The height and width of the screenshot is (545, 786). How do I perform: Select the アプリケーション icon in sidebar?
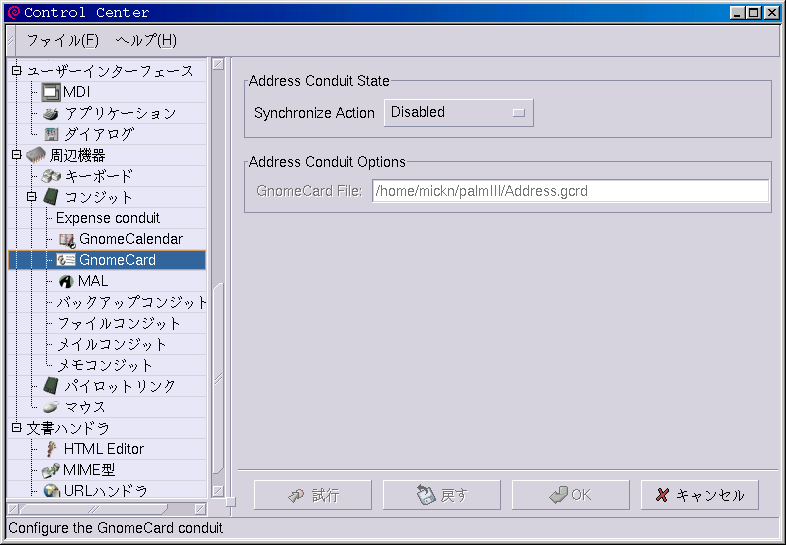(51, 113)
